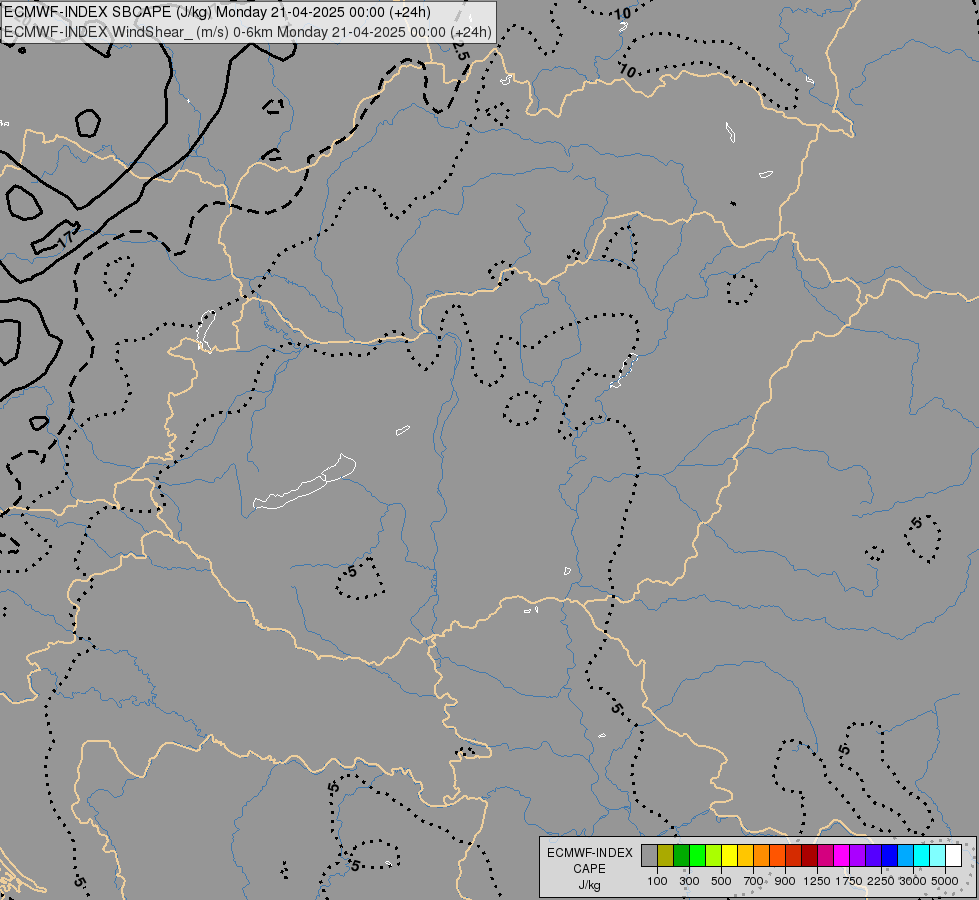Screen dimensions: 979x900
Task: Select the cyan swatch after the 3000 tick
Action: tap(922, 856)
